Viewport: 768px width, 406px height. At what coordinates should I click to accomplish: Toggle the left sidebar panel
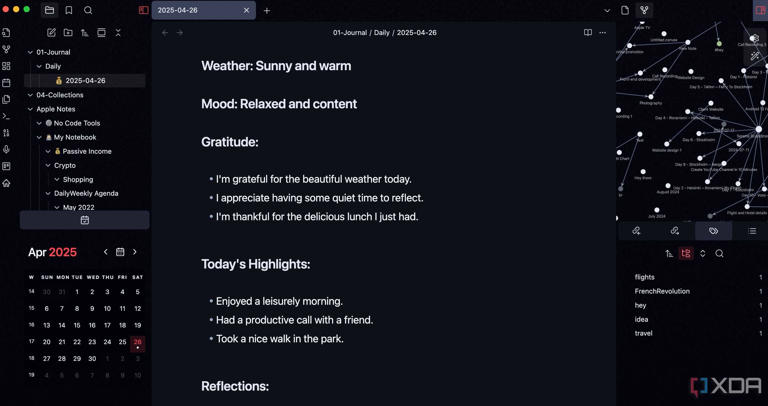click(x=143, y=10)
